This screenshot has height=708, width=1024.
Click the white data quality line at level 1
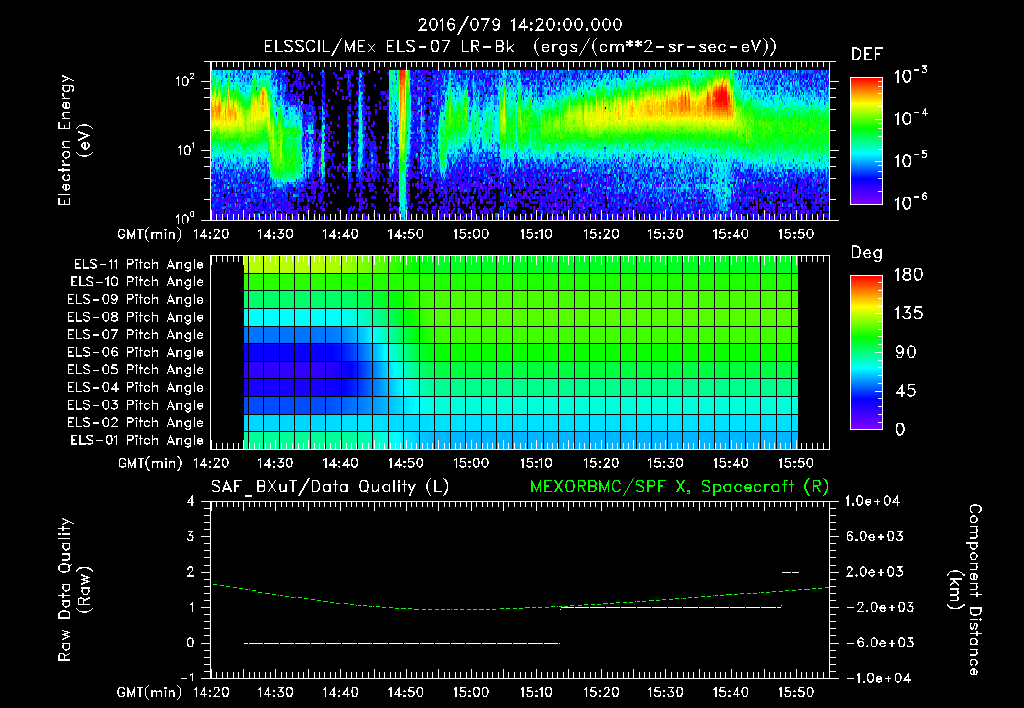click(671, 607)
